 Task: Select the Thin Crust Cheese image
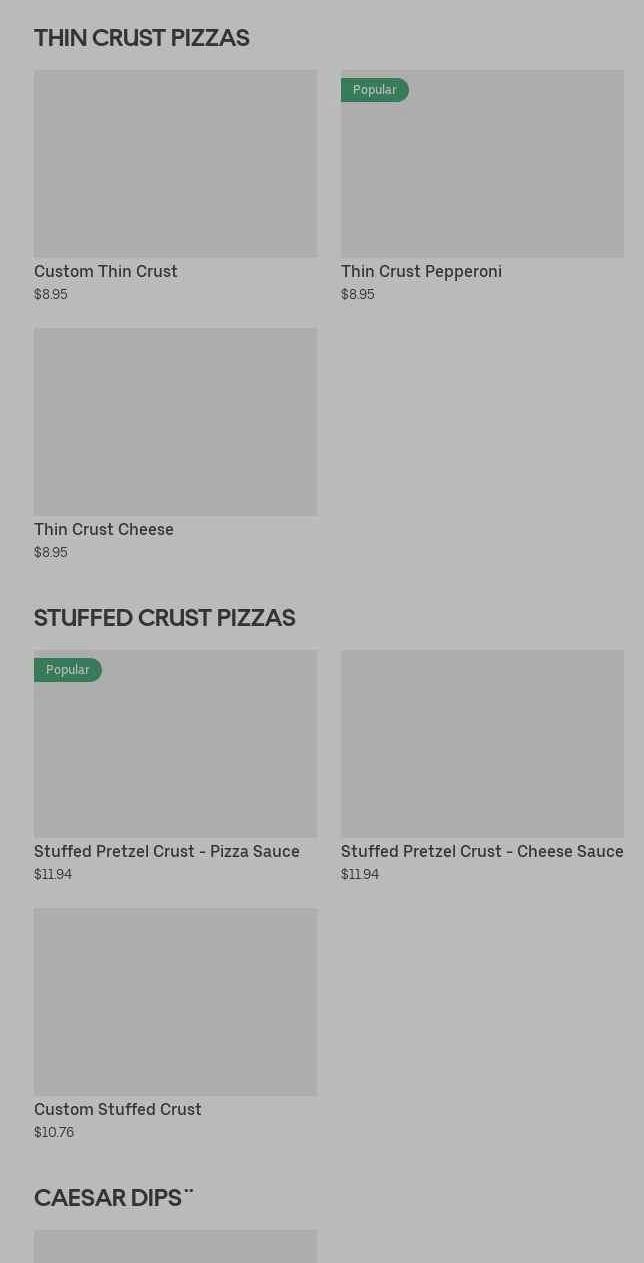click(x=175, y=422)
